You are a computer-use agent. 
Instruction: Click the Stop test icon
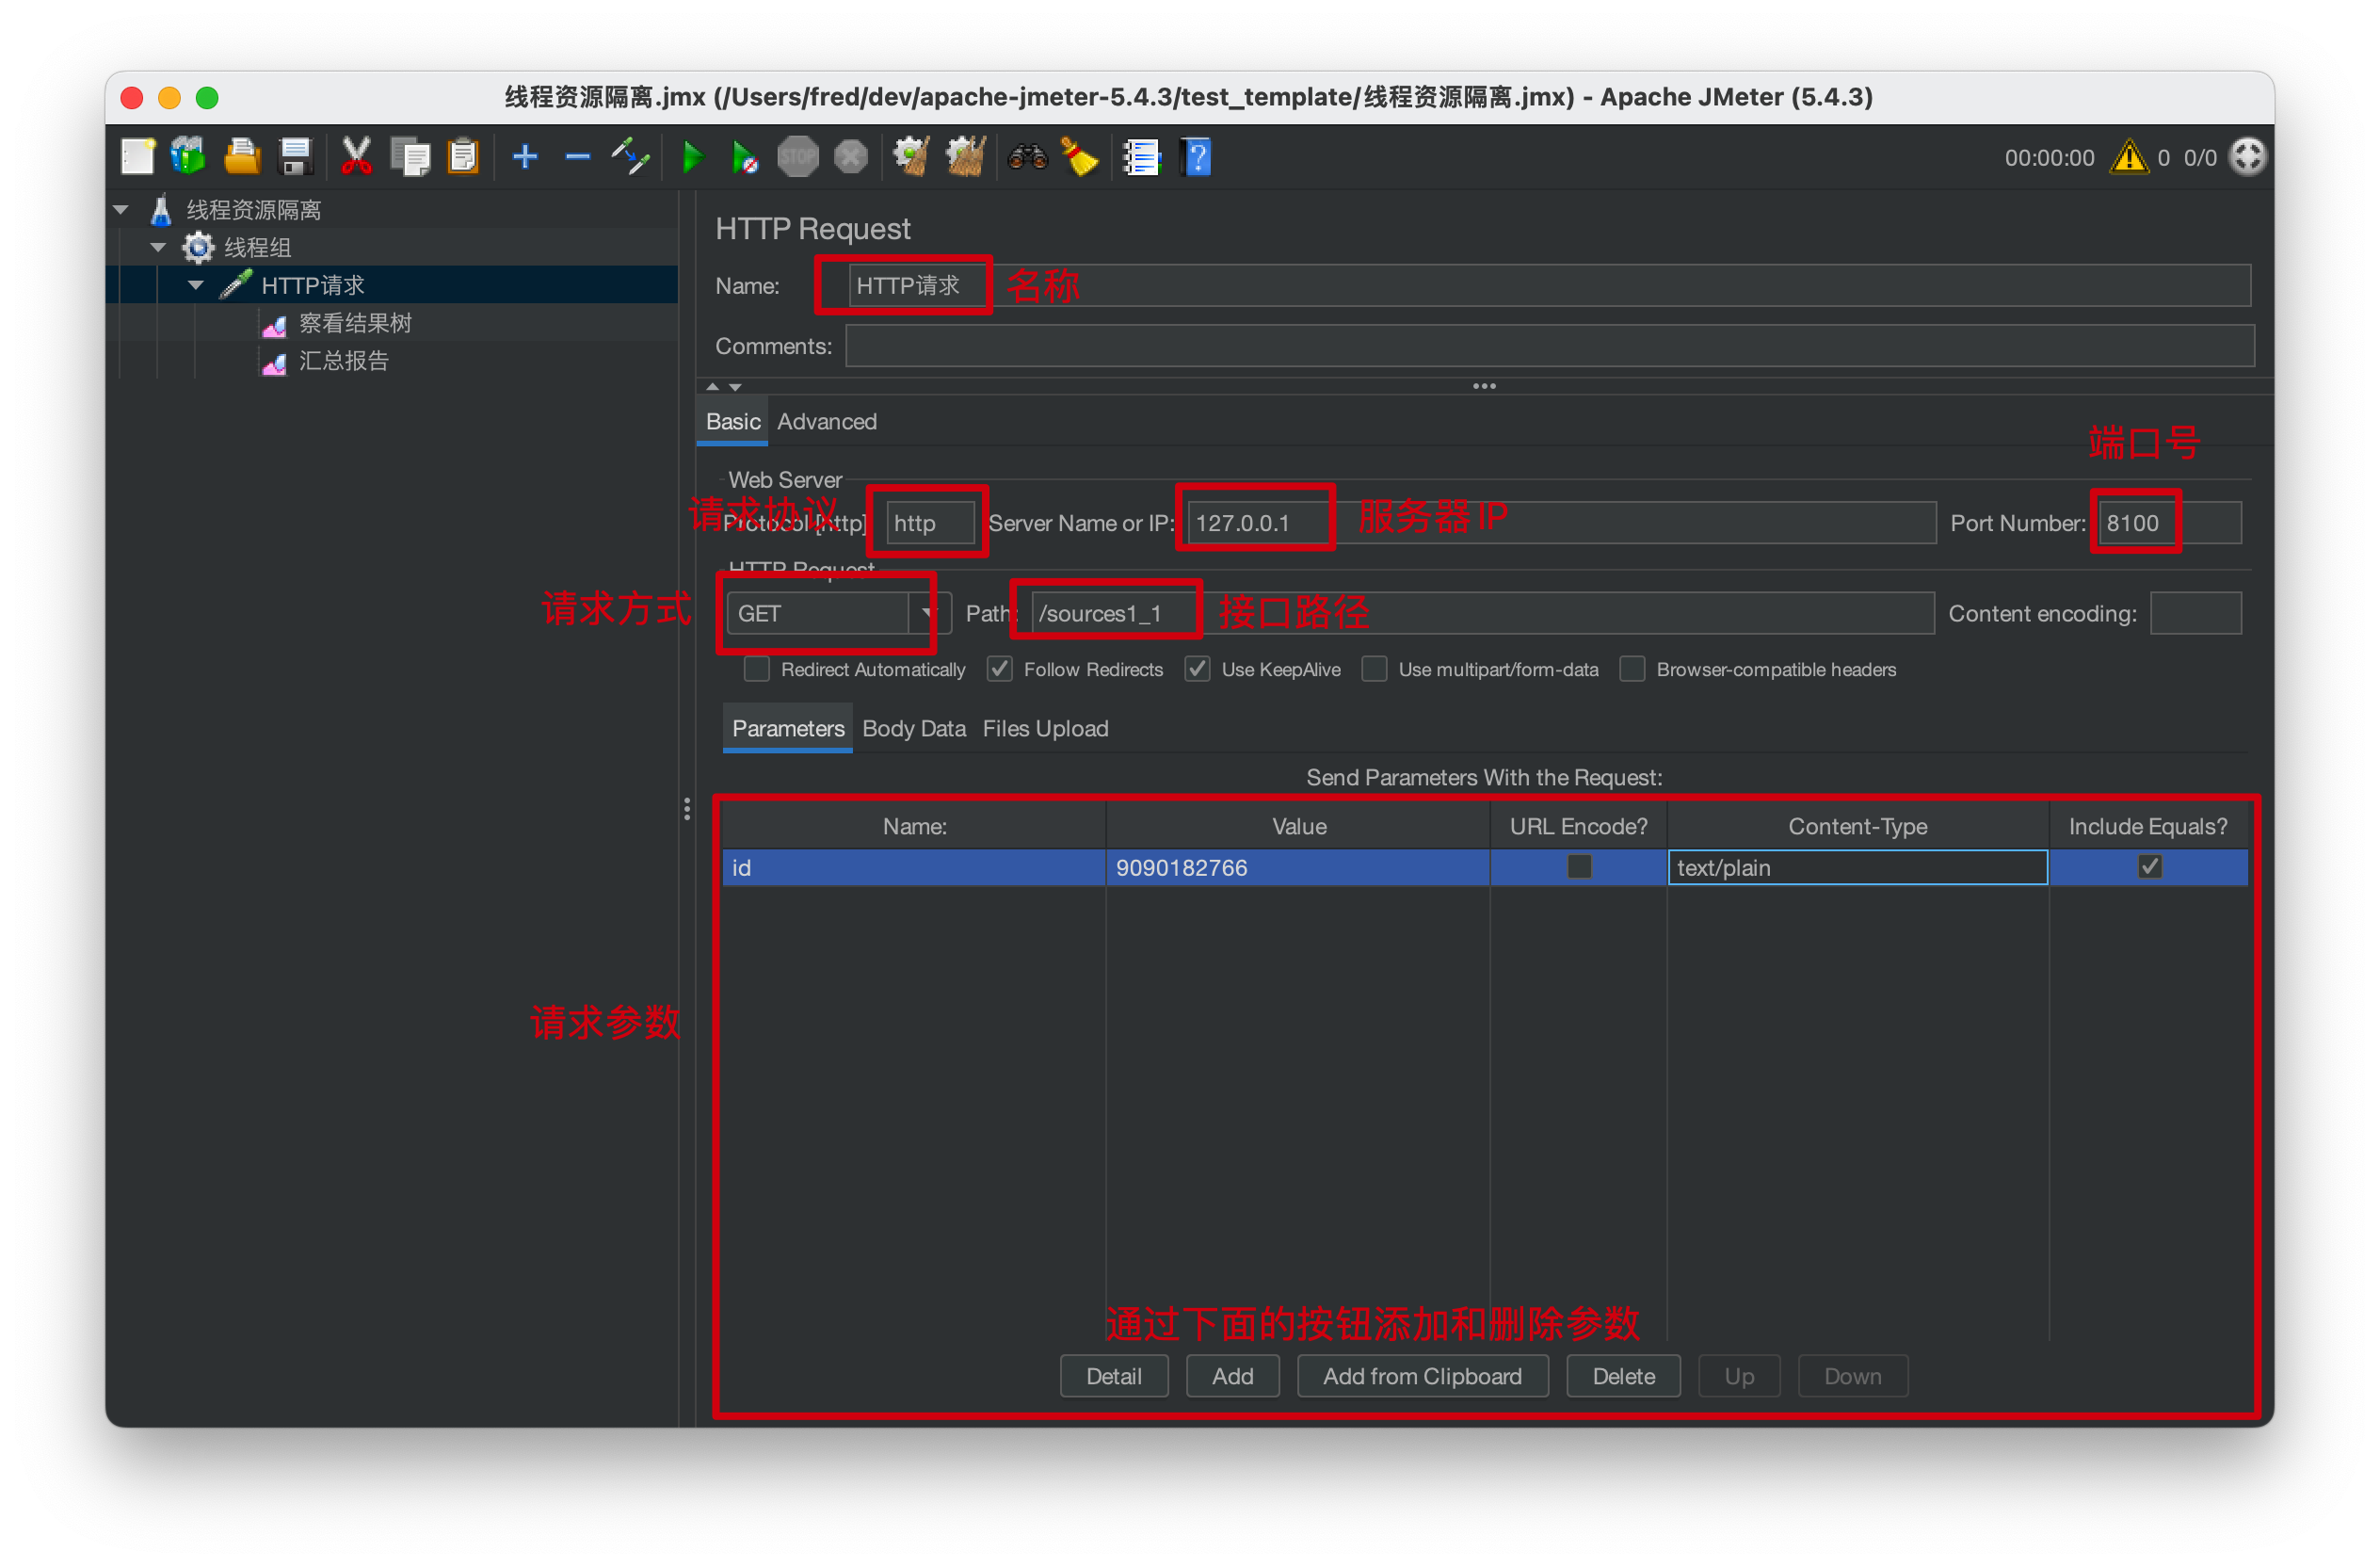click(798, 157)
